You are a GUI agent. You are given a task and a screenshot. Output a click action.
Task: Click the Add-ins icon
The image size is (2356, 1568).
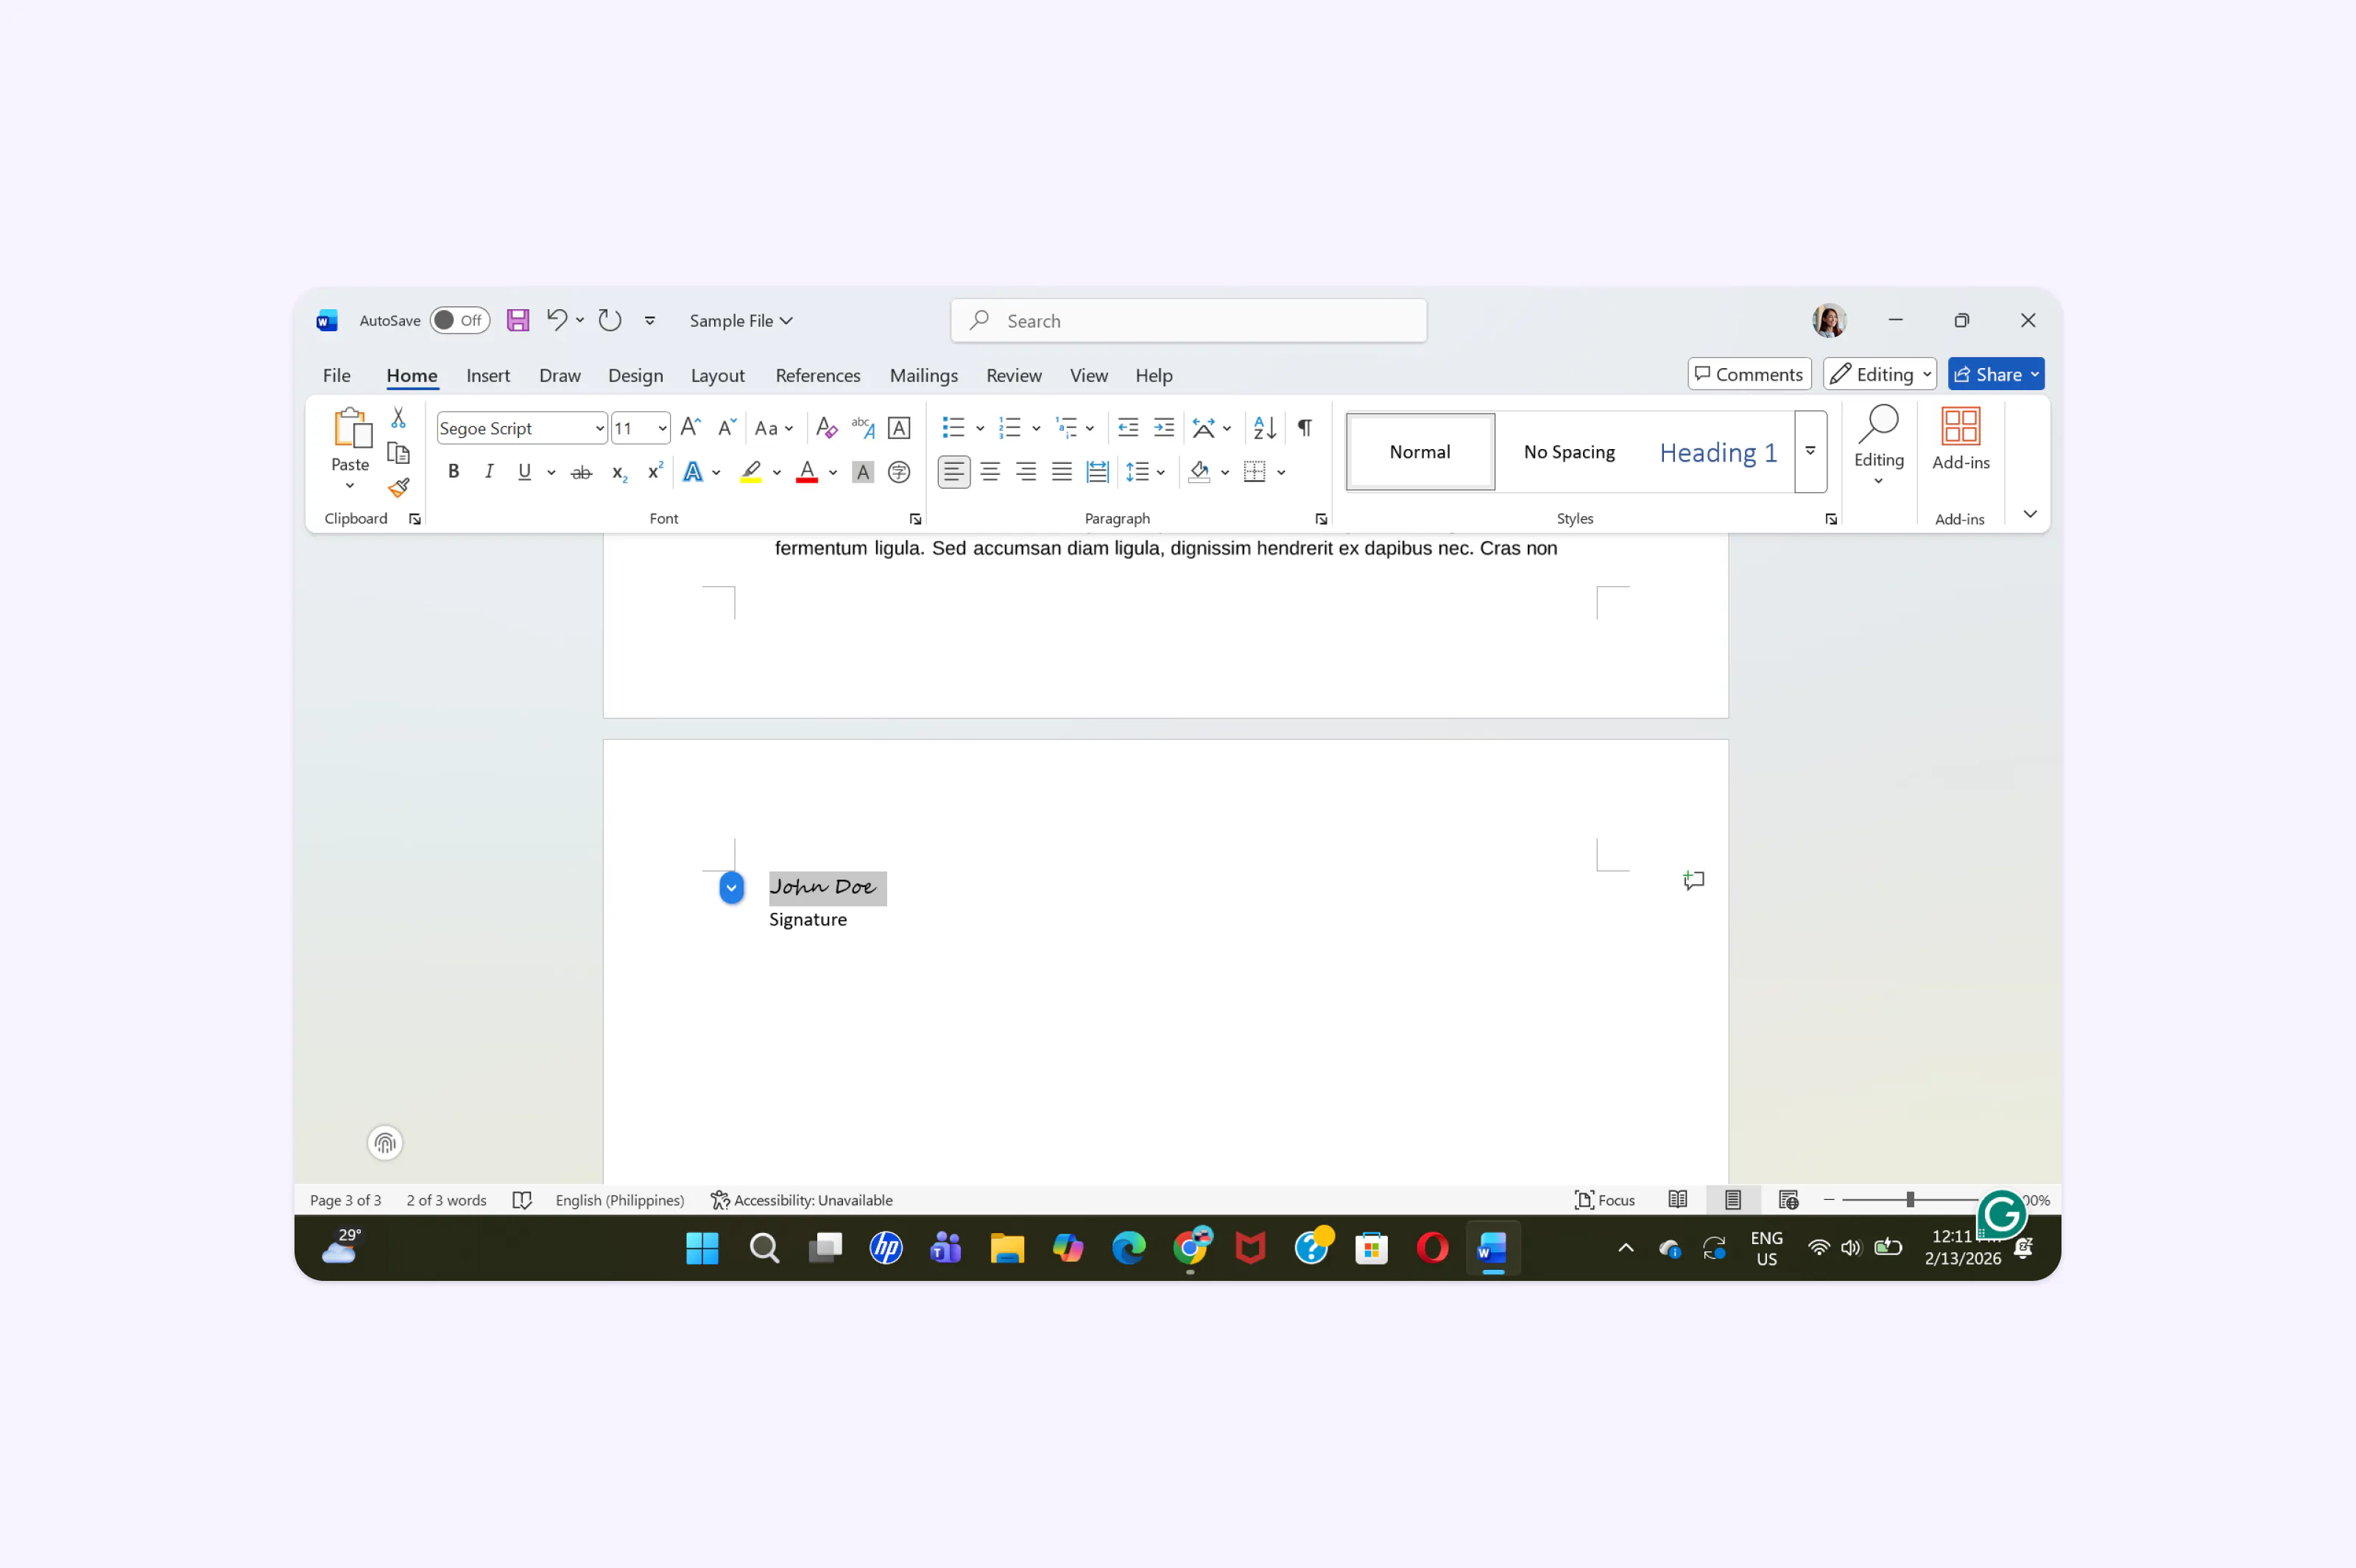click(1960, 438)
